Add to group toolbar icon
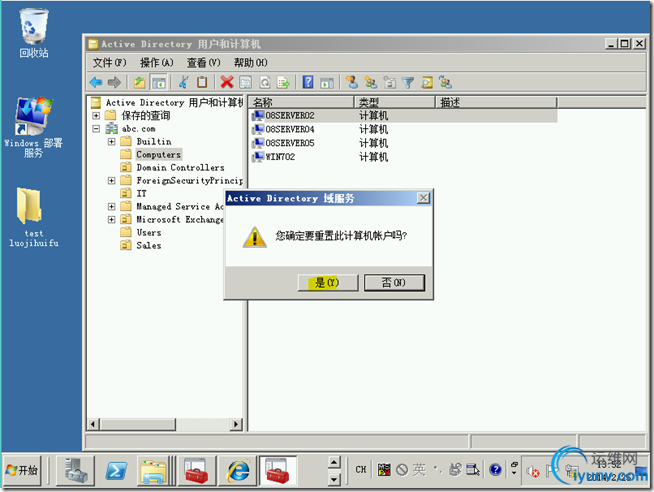The width and height of the screenshot is (654, 492). click(445, 82)
